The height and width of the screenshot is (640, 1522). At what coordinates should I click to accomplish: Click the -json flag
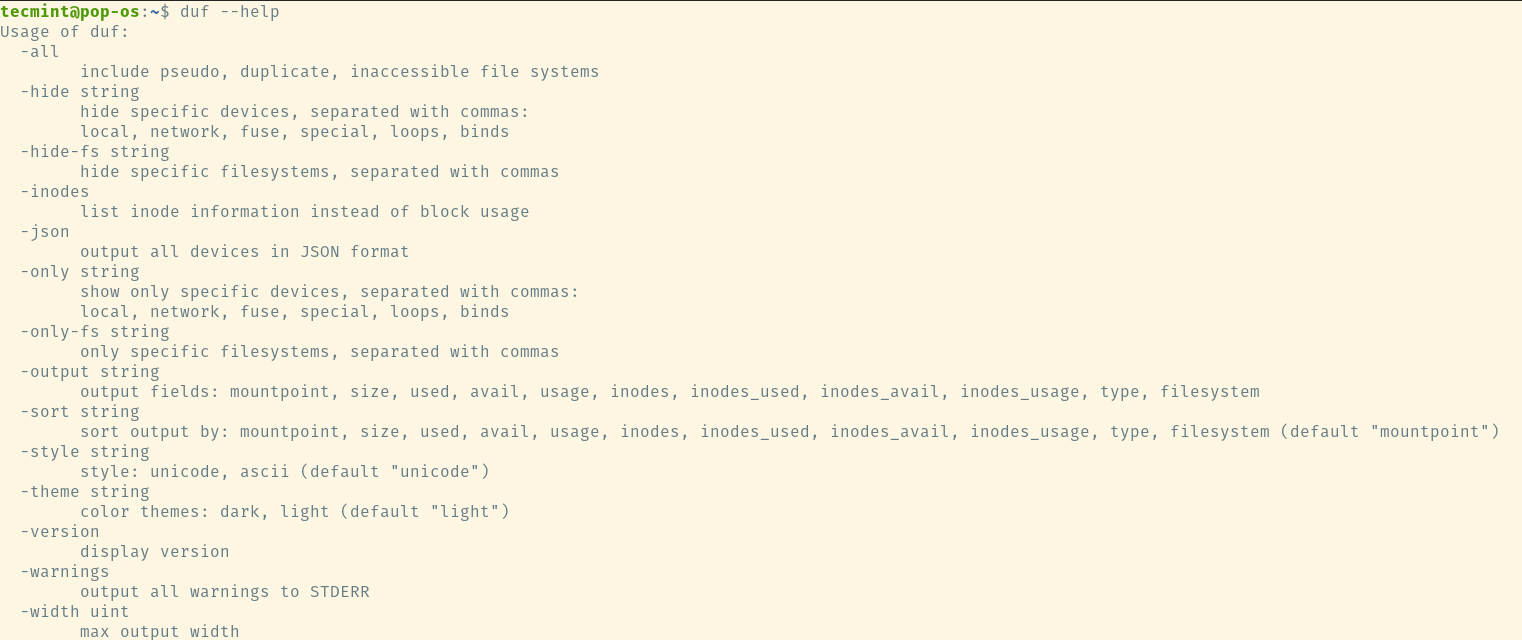tap(45, 232)
